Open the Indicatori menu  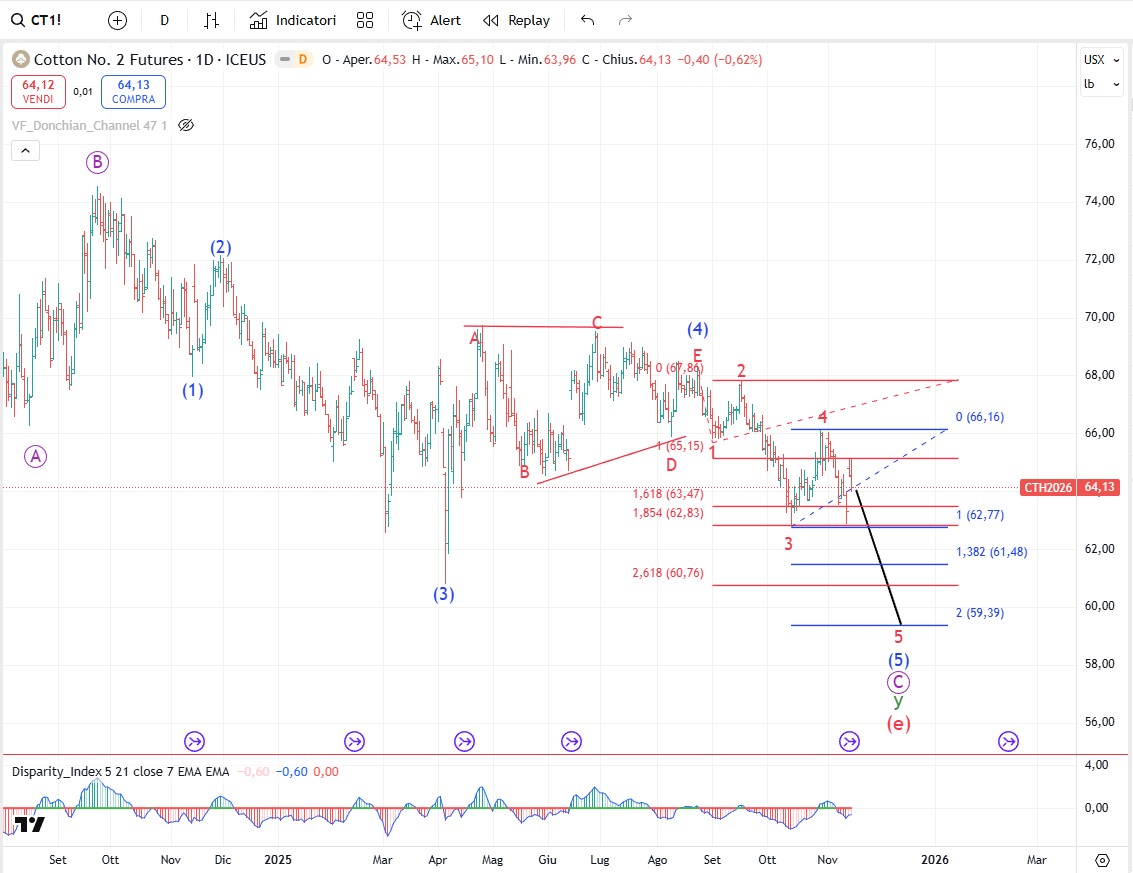pos(293,20)
